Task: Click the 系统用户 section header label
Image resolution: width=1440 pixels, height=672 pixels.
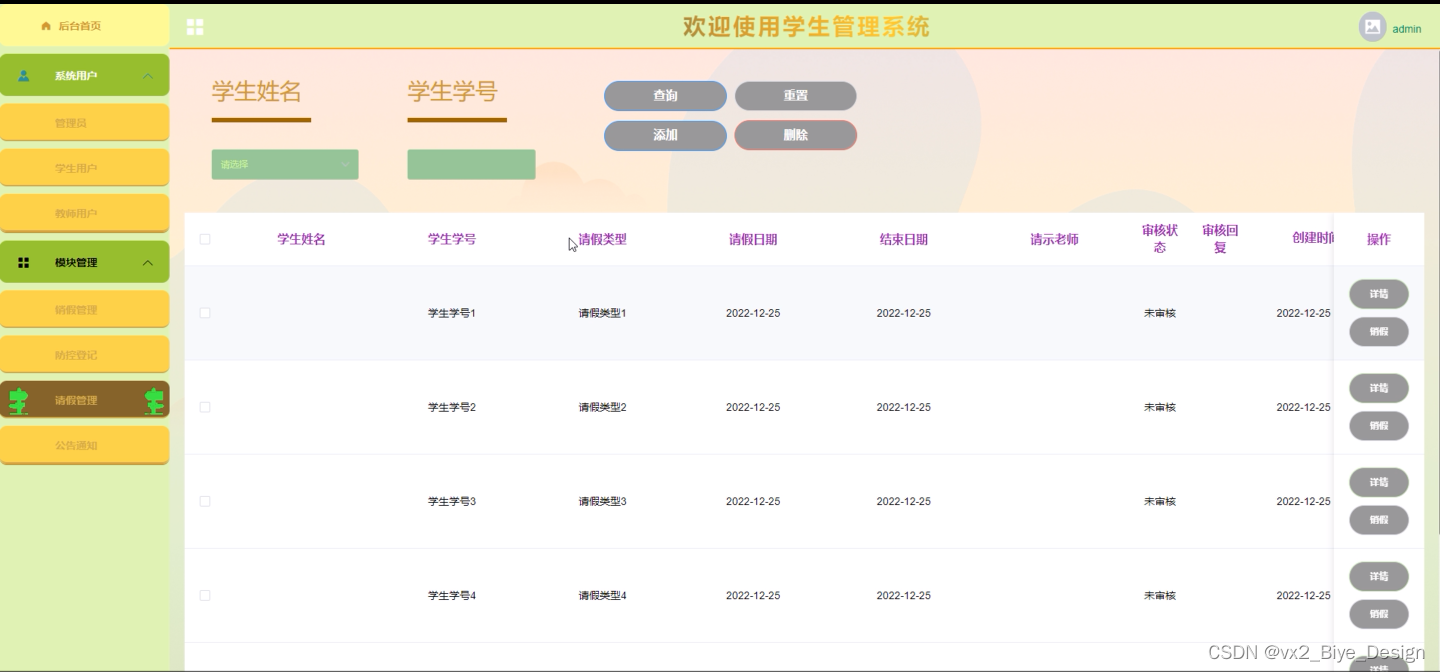Action: pyautogui.click(x=76, y=76)
